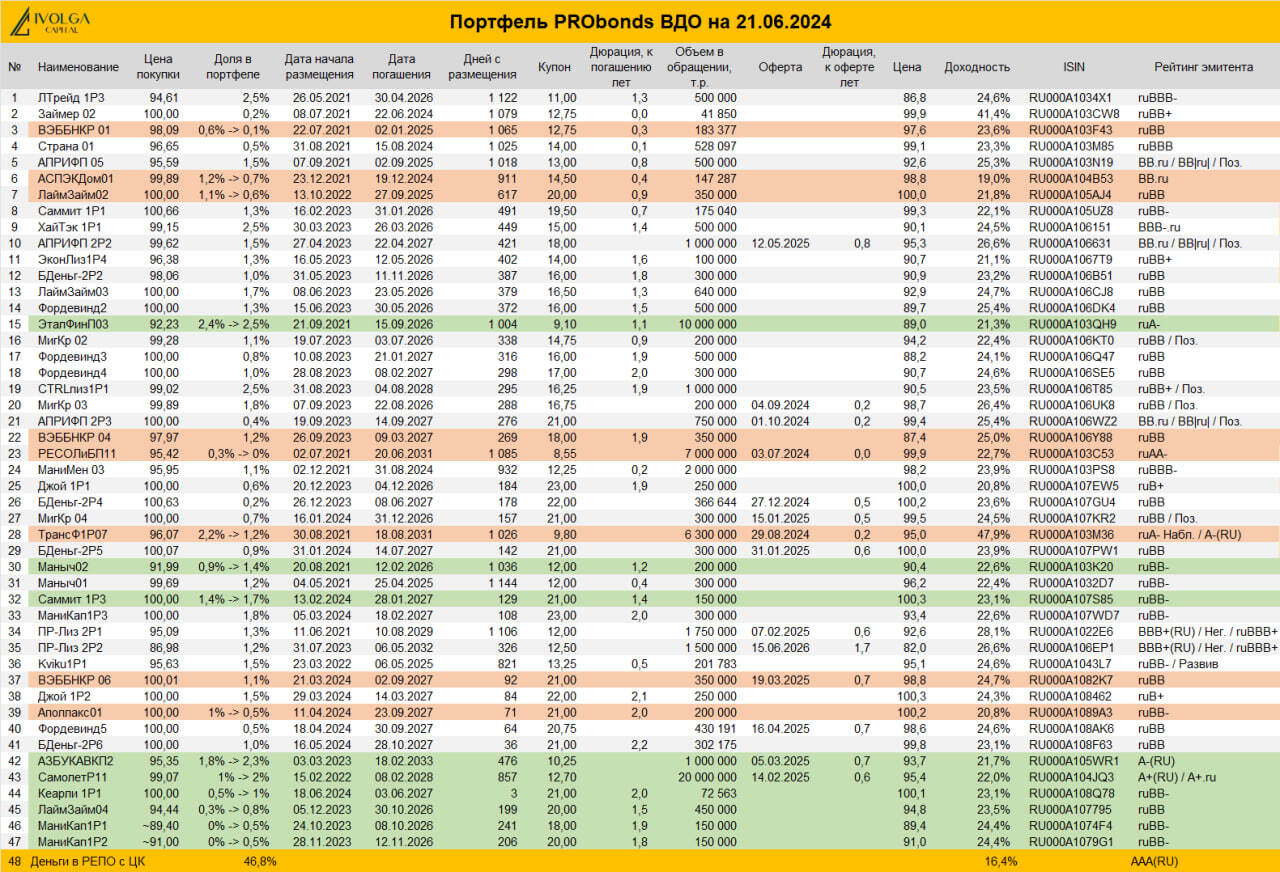Click the purchase price '~89,40'
This screenshot has height=872, width=1280.
[162, 825]
